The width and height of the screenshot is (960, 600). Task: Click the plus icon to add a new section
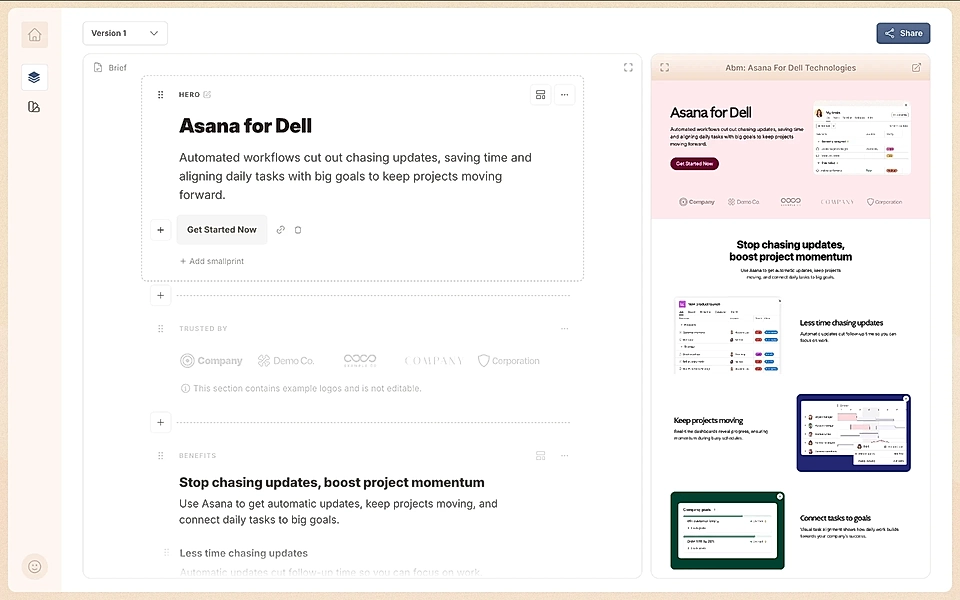coord(160,295)
